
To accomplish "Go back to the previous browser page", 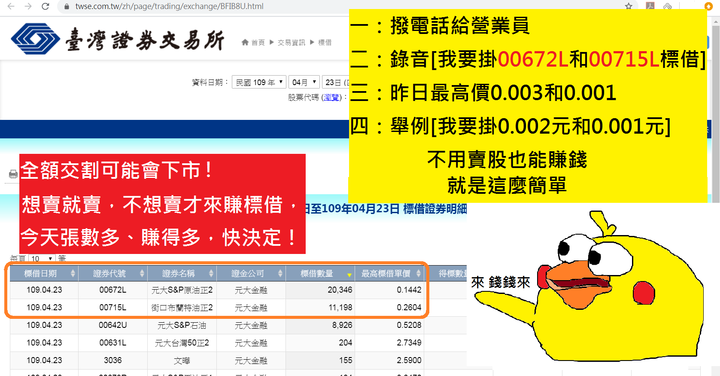I will 11,6.
